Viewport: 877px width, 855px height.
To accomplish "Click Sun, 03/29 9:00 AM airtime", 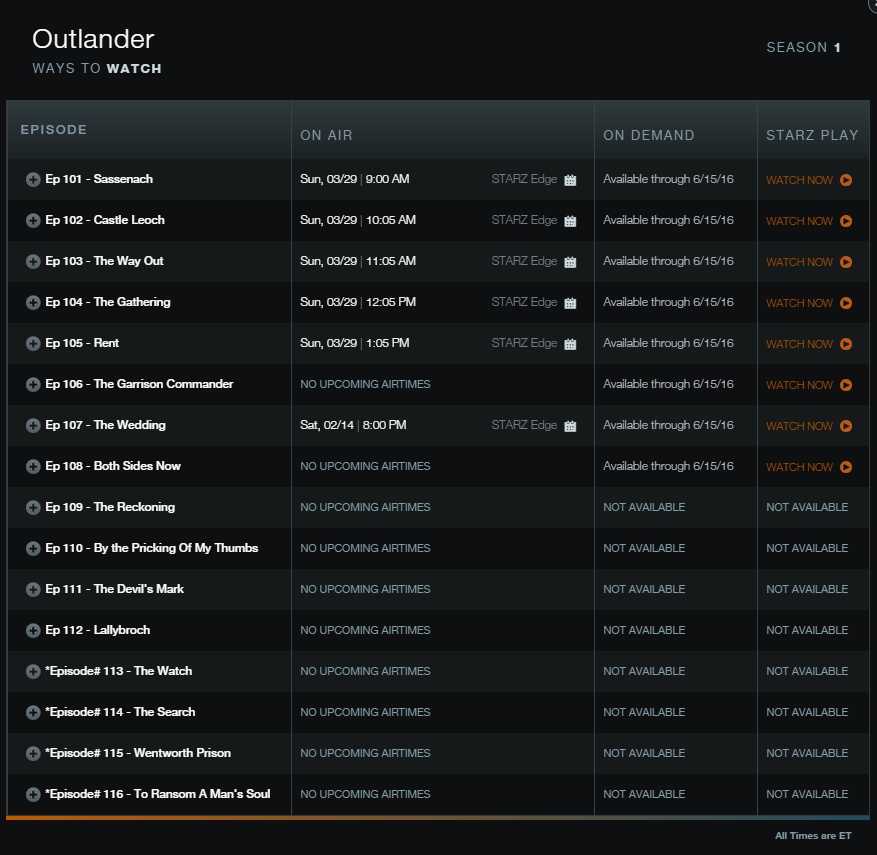I will (355, 179).
